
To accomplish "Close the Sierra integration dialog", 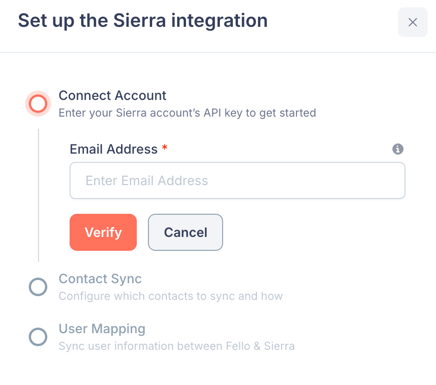I will (x=413, y=22).
